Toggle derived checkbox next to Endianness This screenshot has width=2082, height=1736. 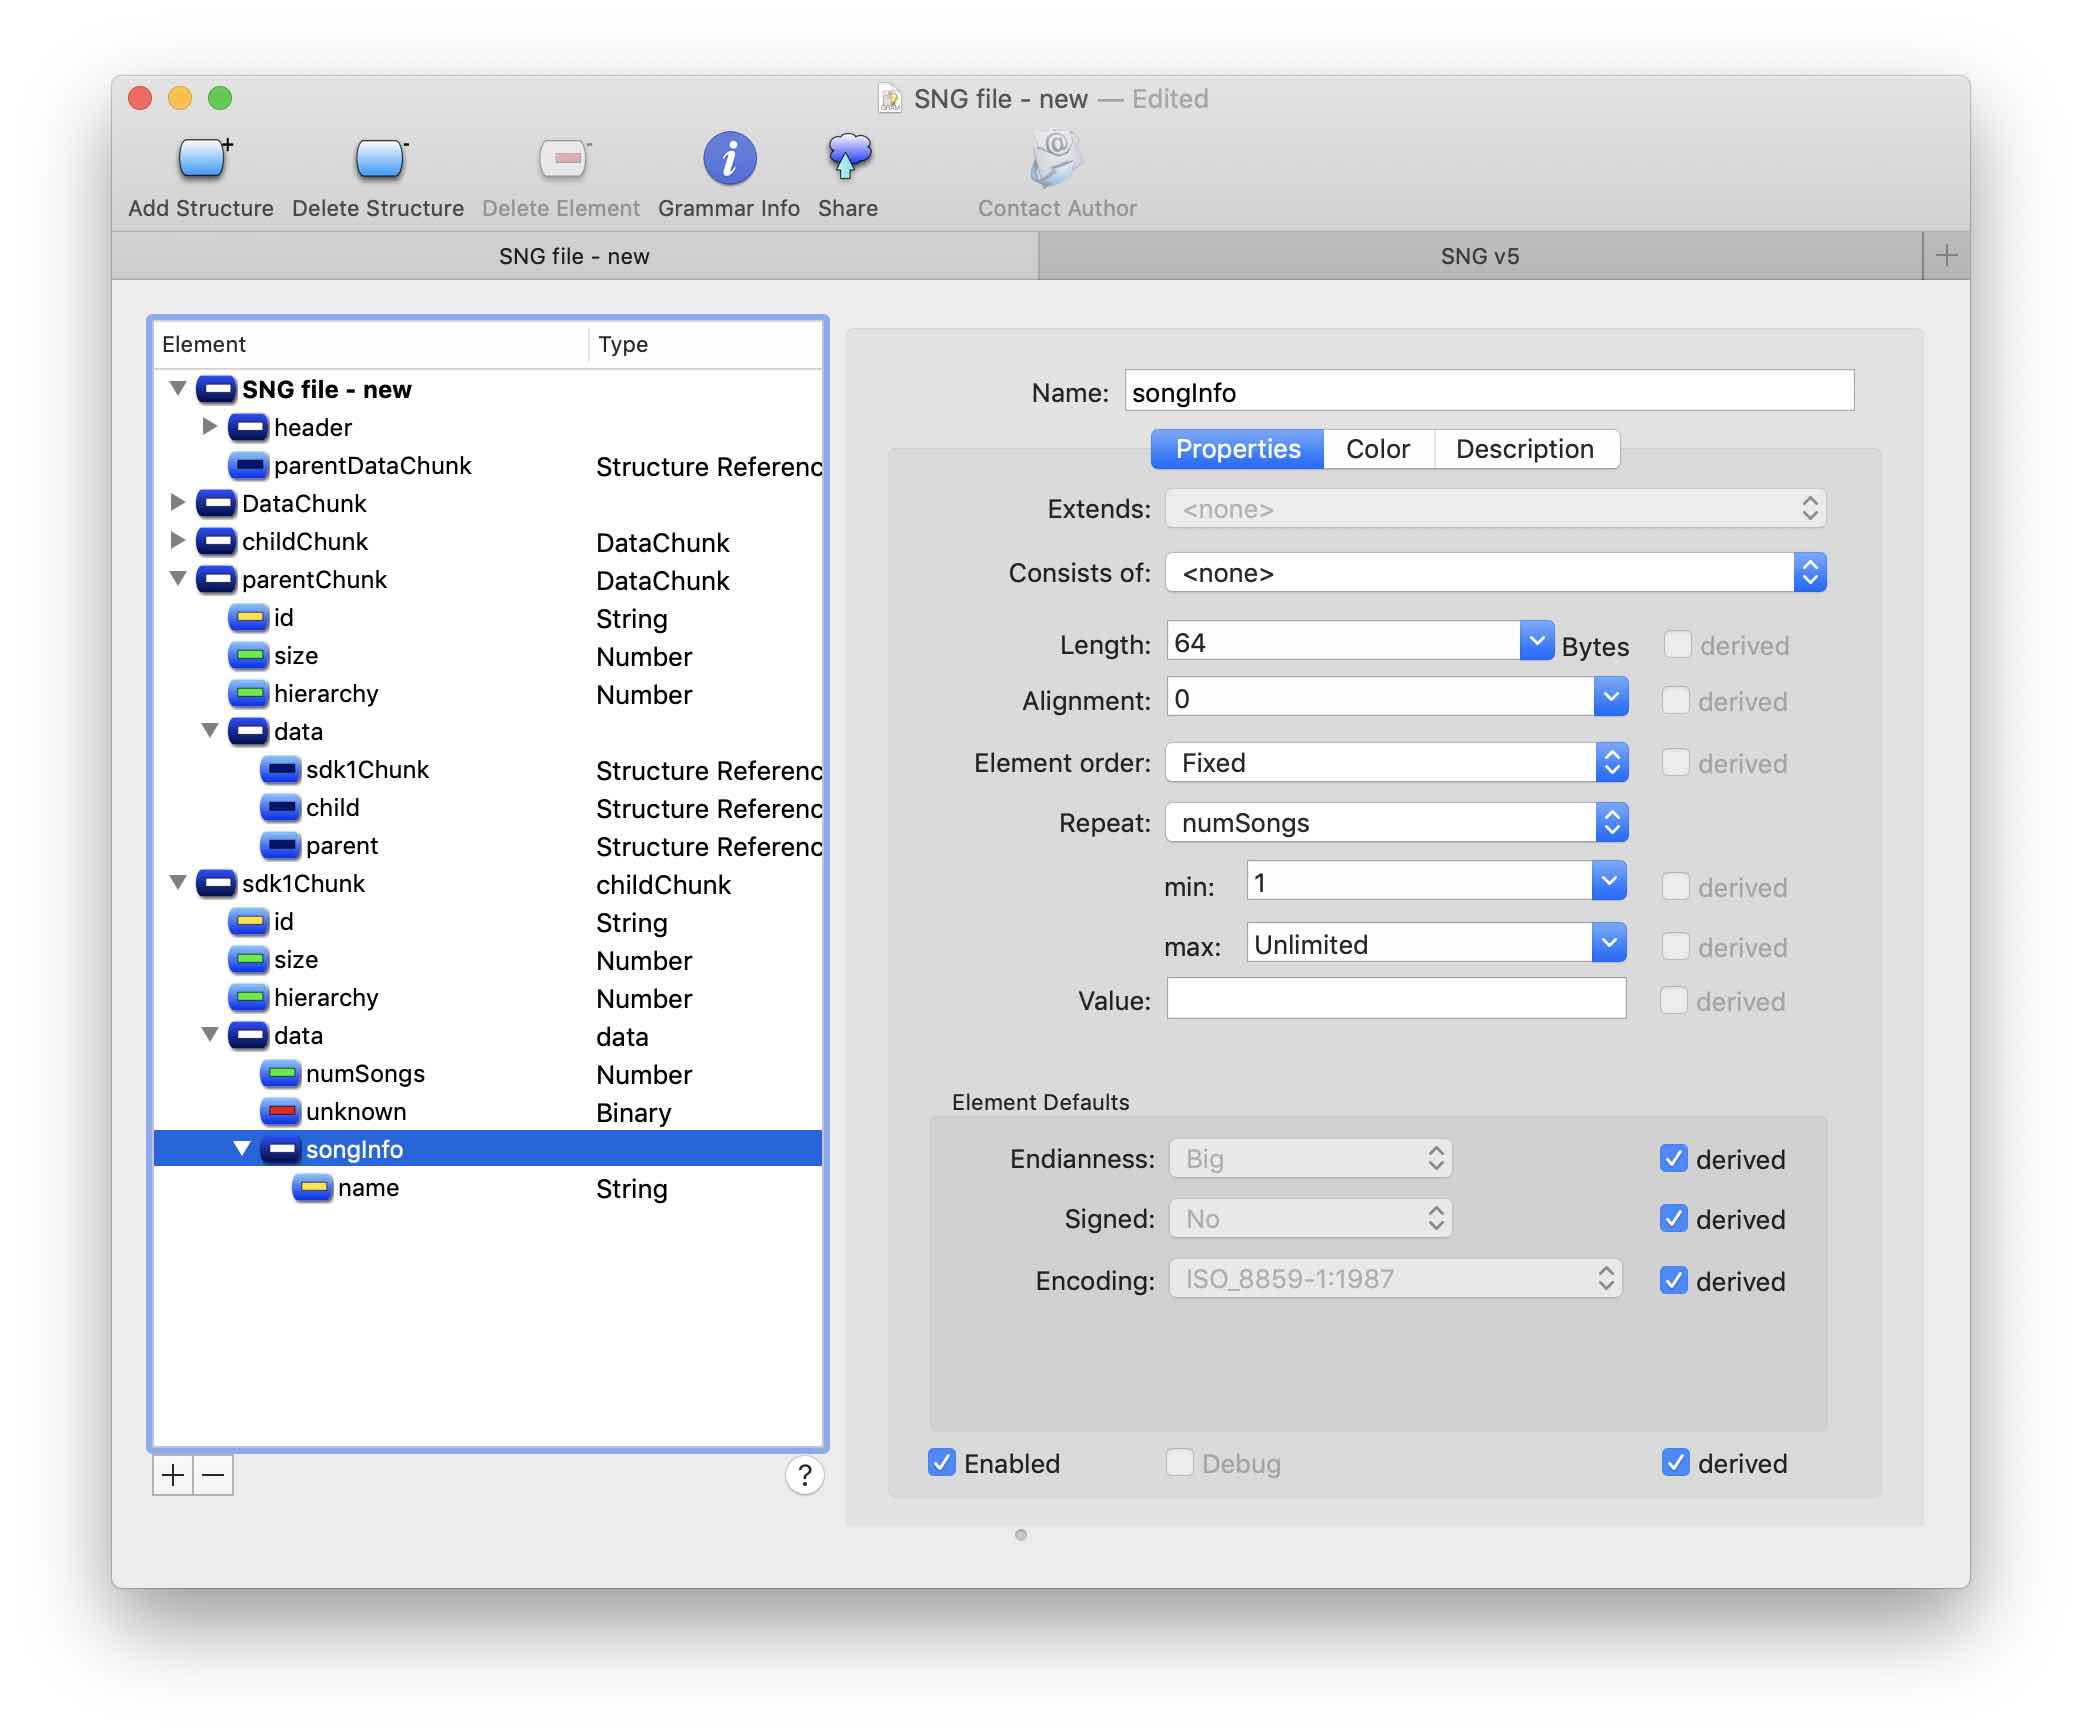(x=1674, y=1159)
